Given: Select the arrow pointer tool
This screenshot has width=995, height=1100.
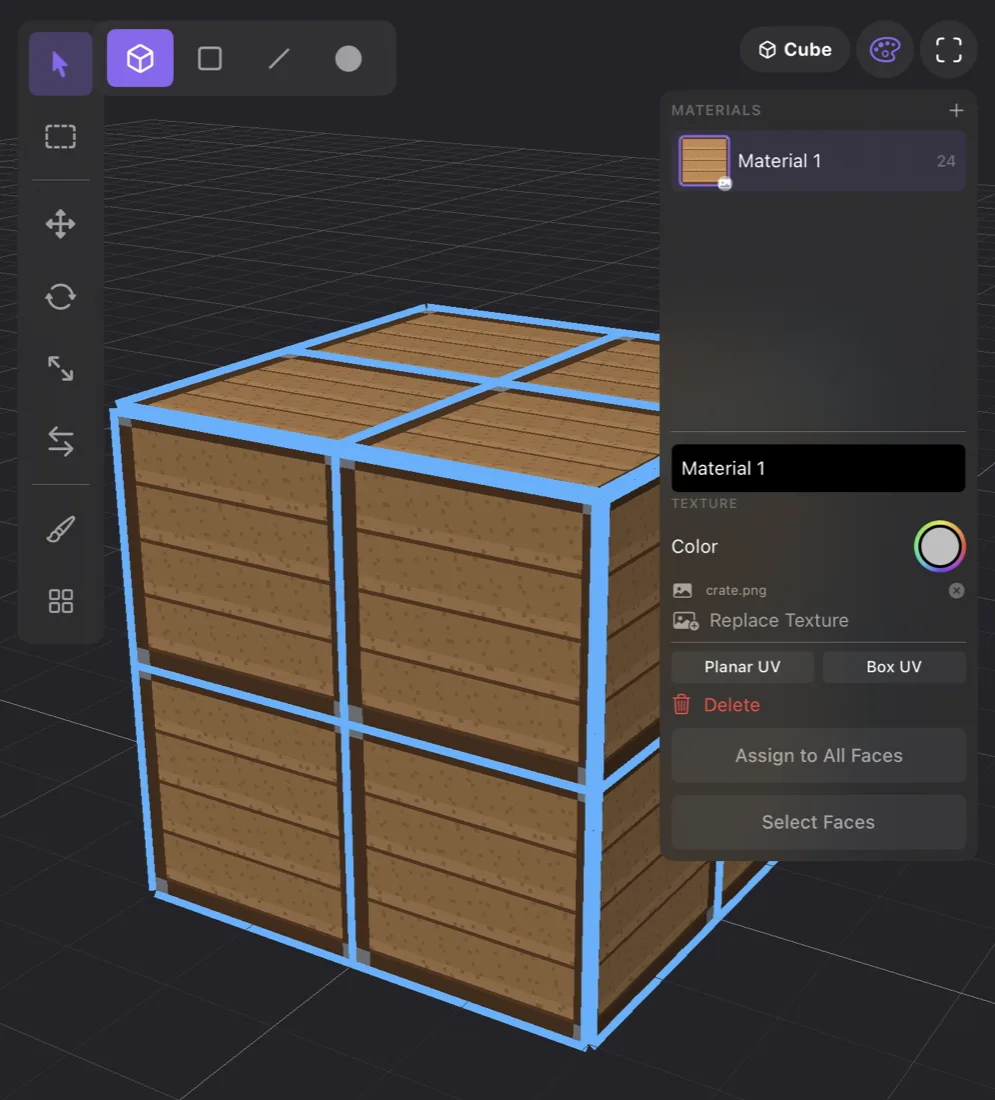Looking at the screenshot, I should pos(60,64).
